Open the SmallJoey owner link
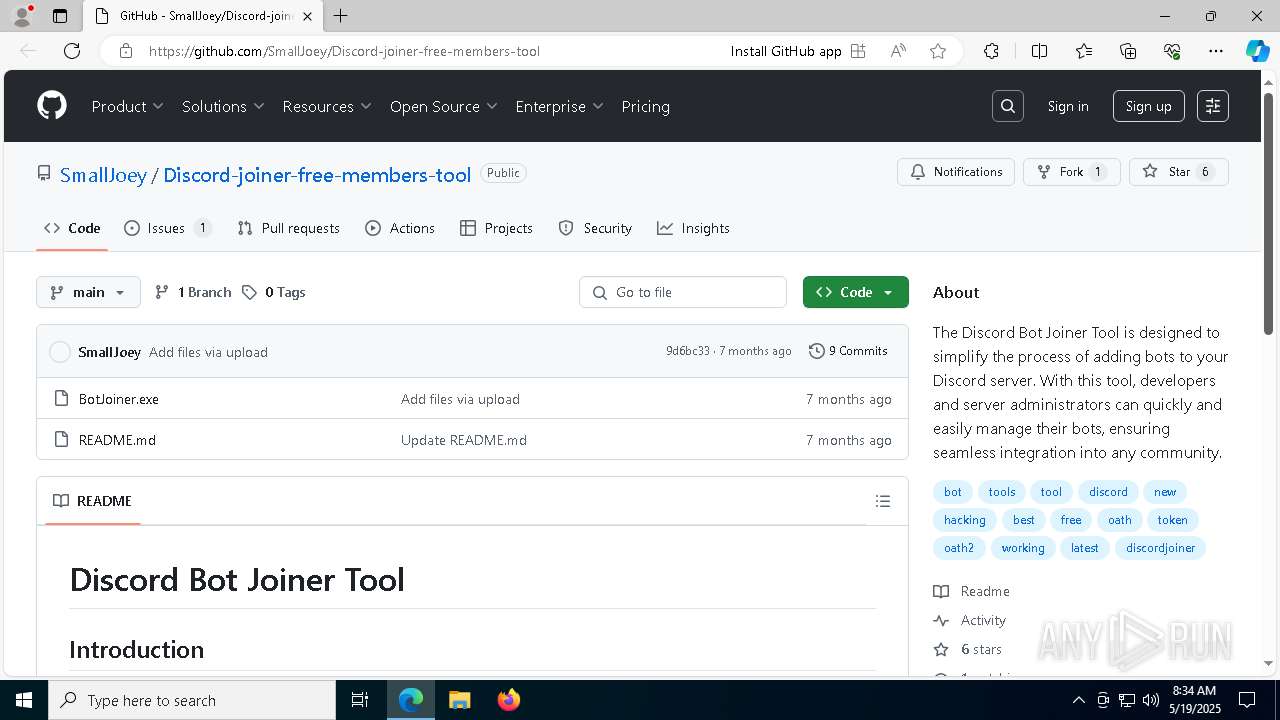The width and height of the screenshot is (1280, 720). coord(103,175)
